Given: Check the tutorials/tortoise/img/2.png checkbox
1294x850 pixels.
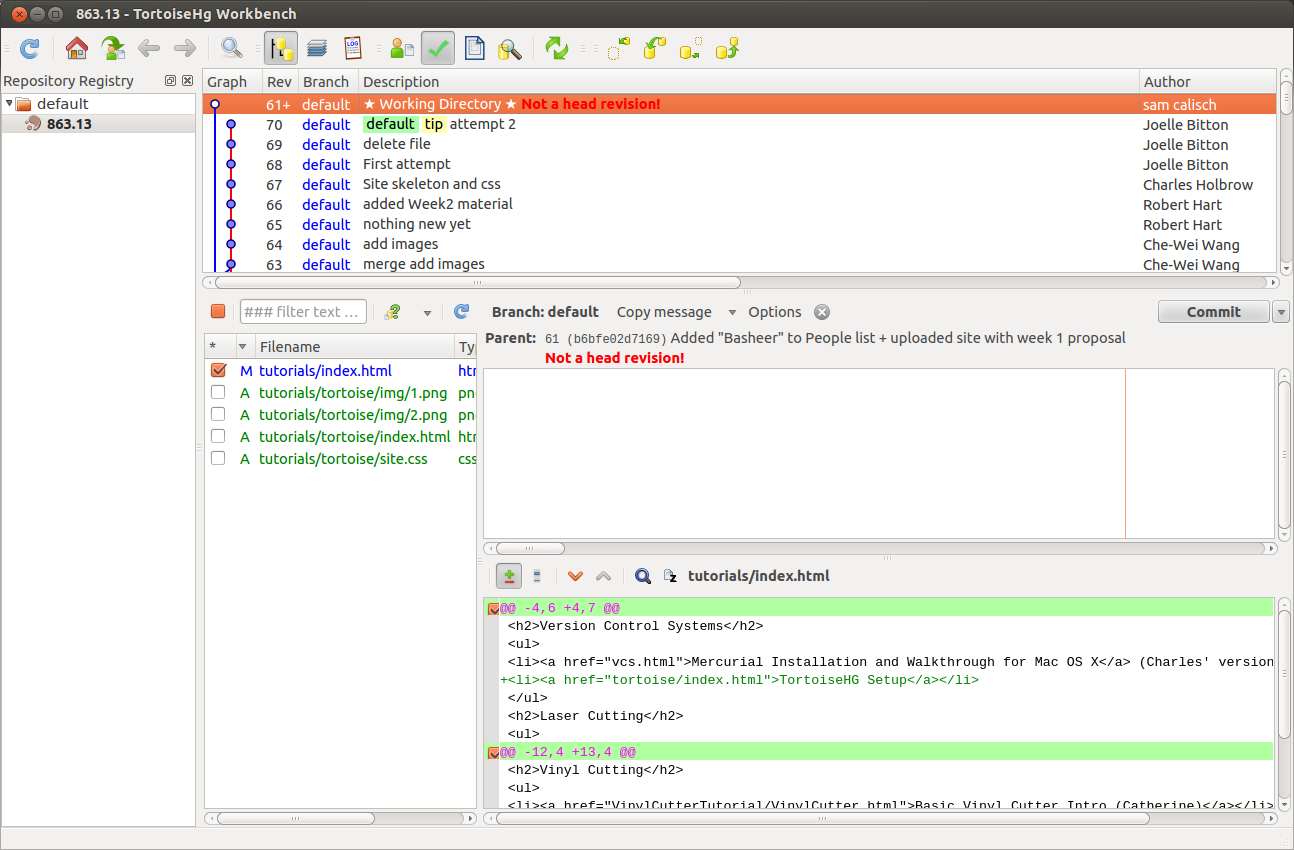Looking at the screenshot, I should coord(218,415).
